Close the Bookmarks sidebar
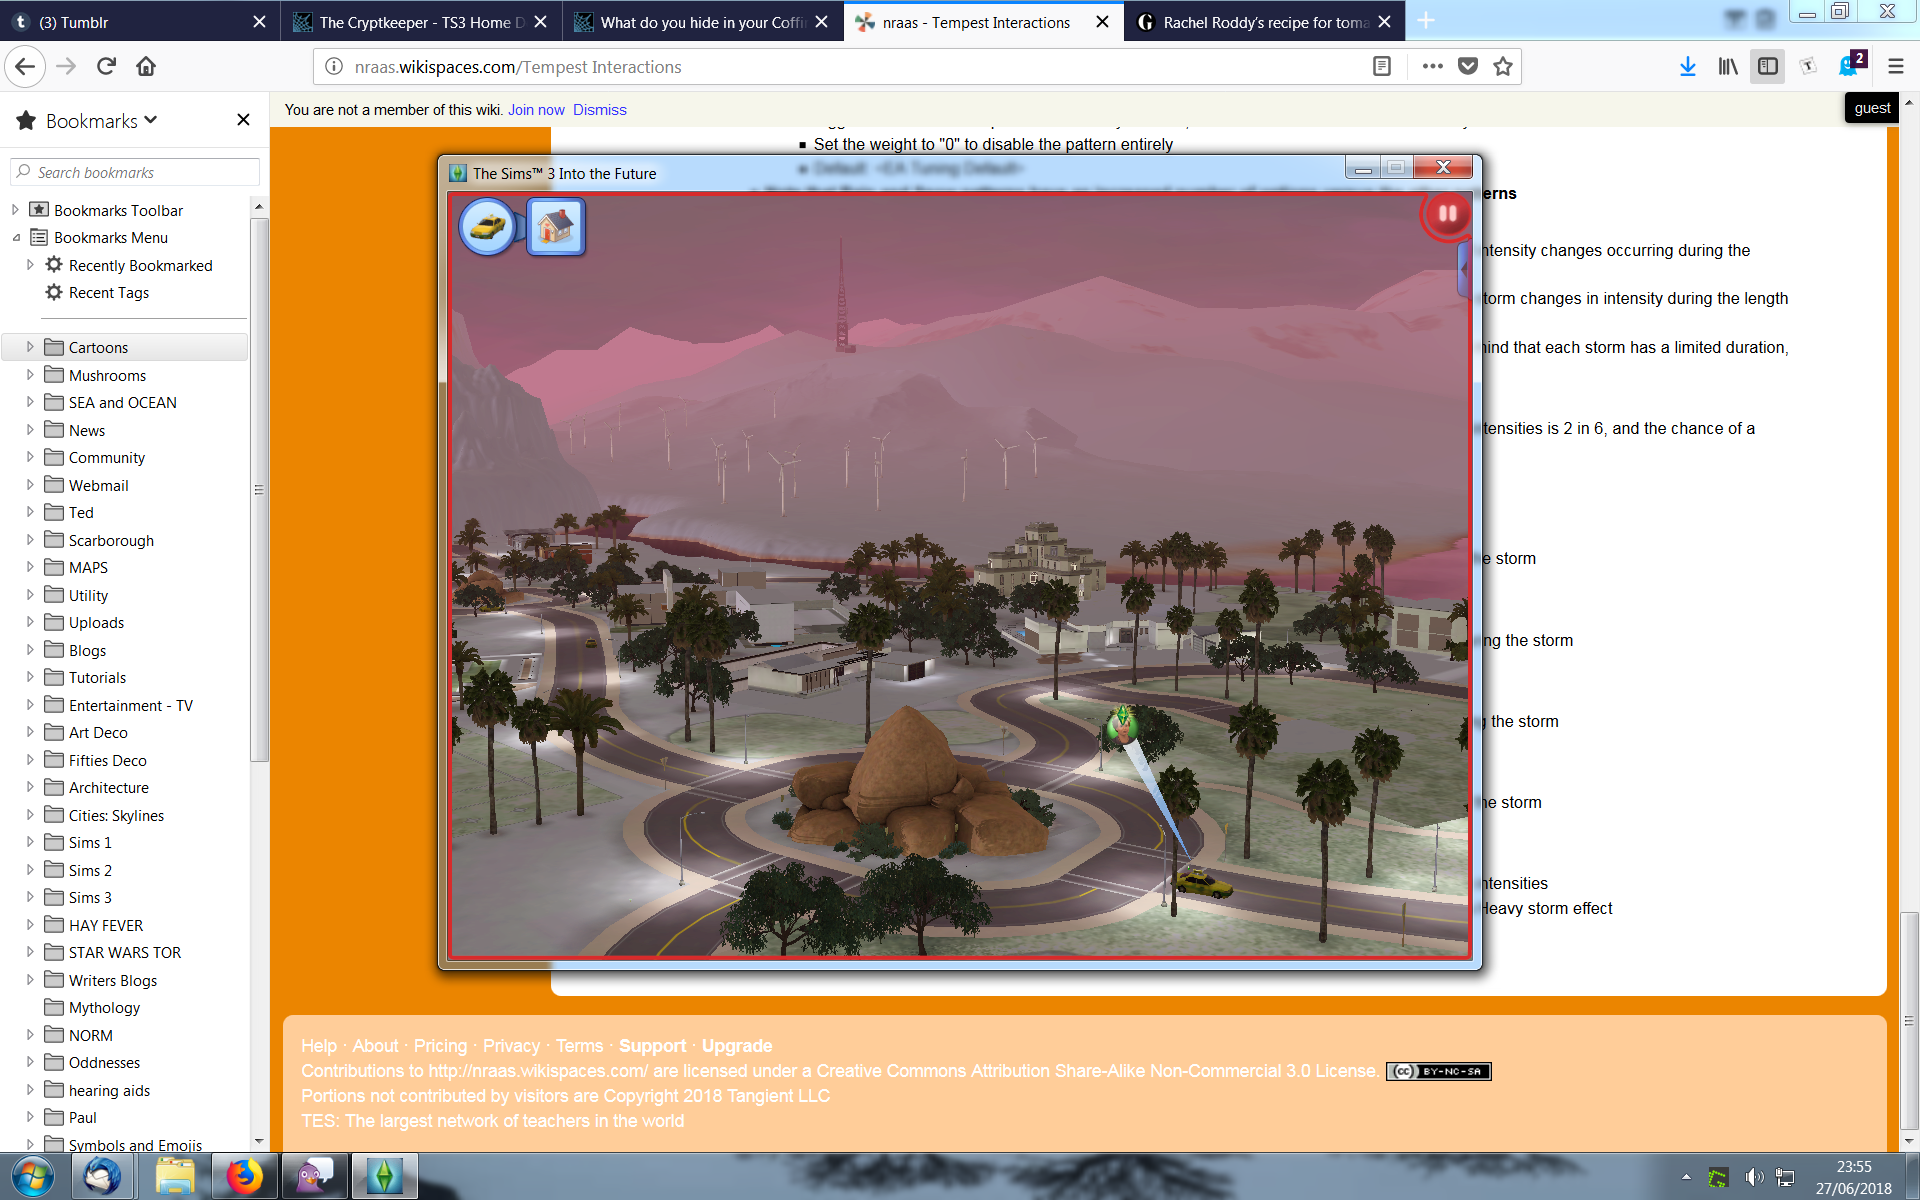 [243, 120]
